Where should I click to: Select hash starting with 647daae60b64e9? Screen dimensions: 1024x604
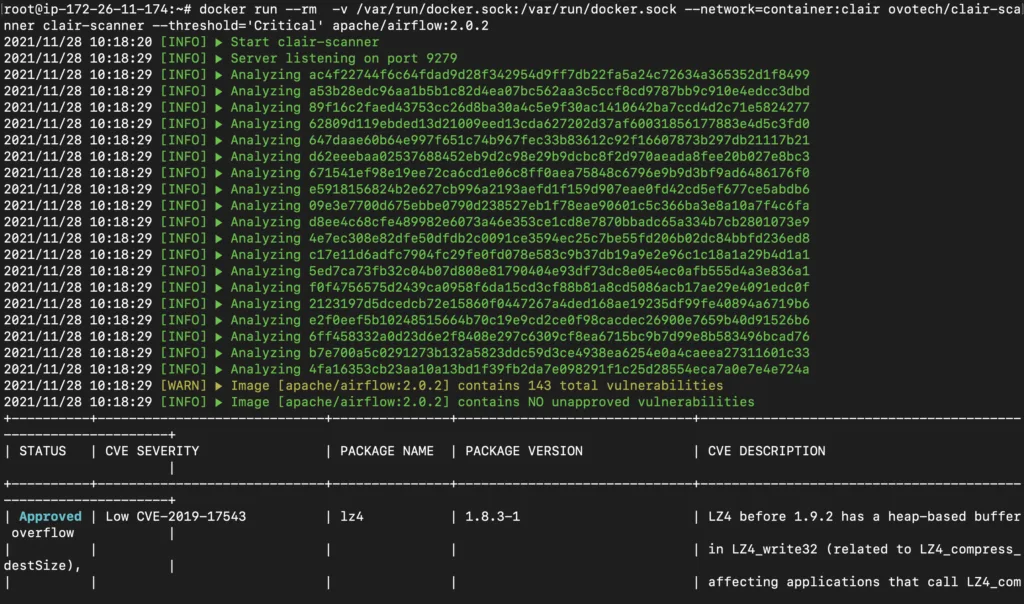tap(559, 140)
